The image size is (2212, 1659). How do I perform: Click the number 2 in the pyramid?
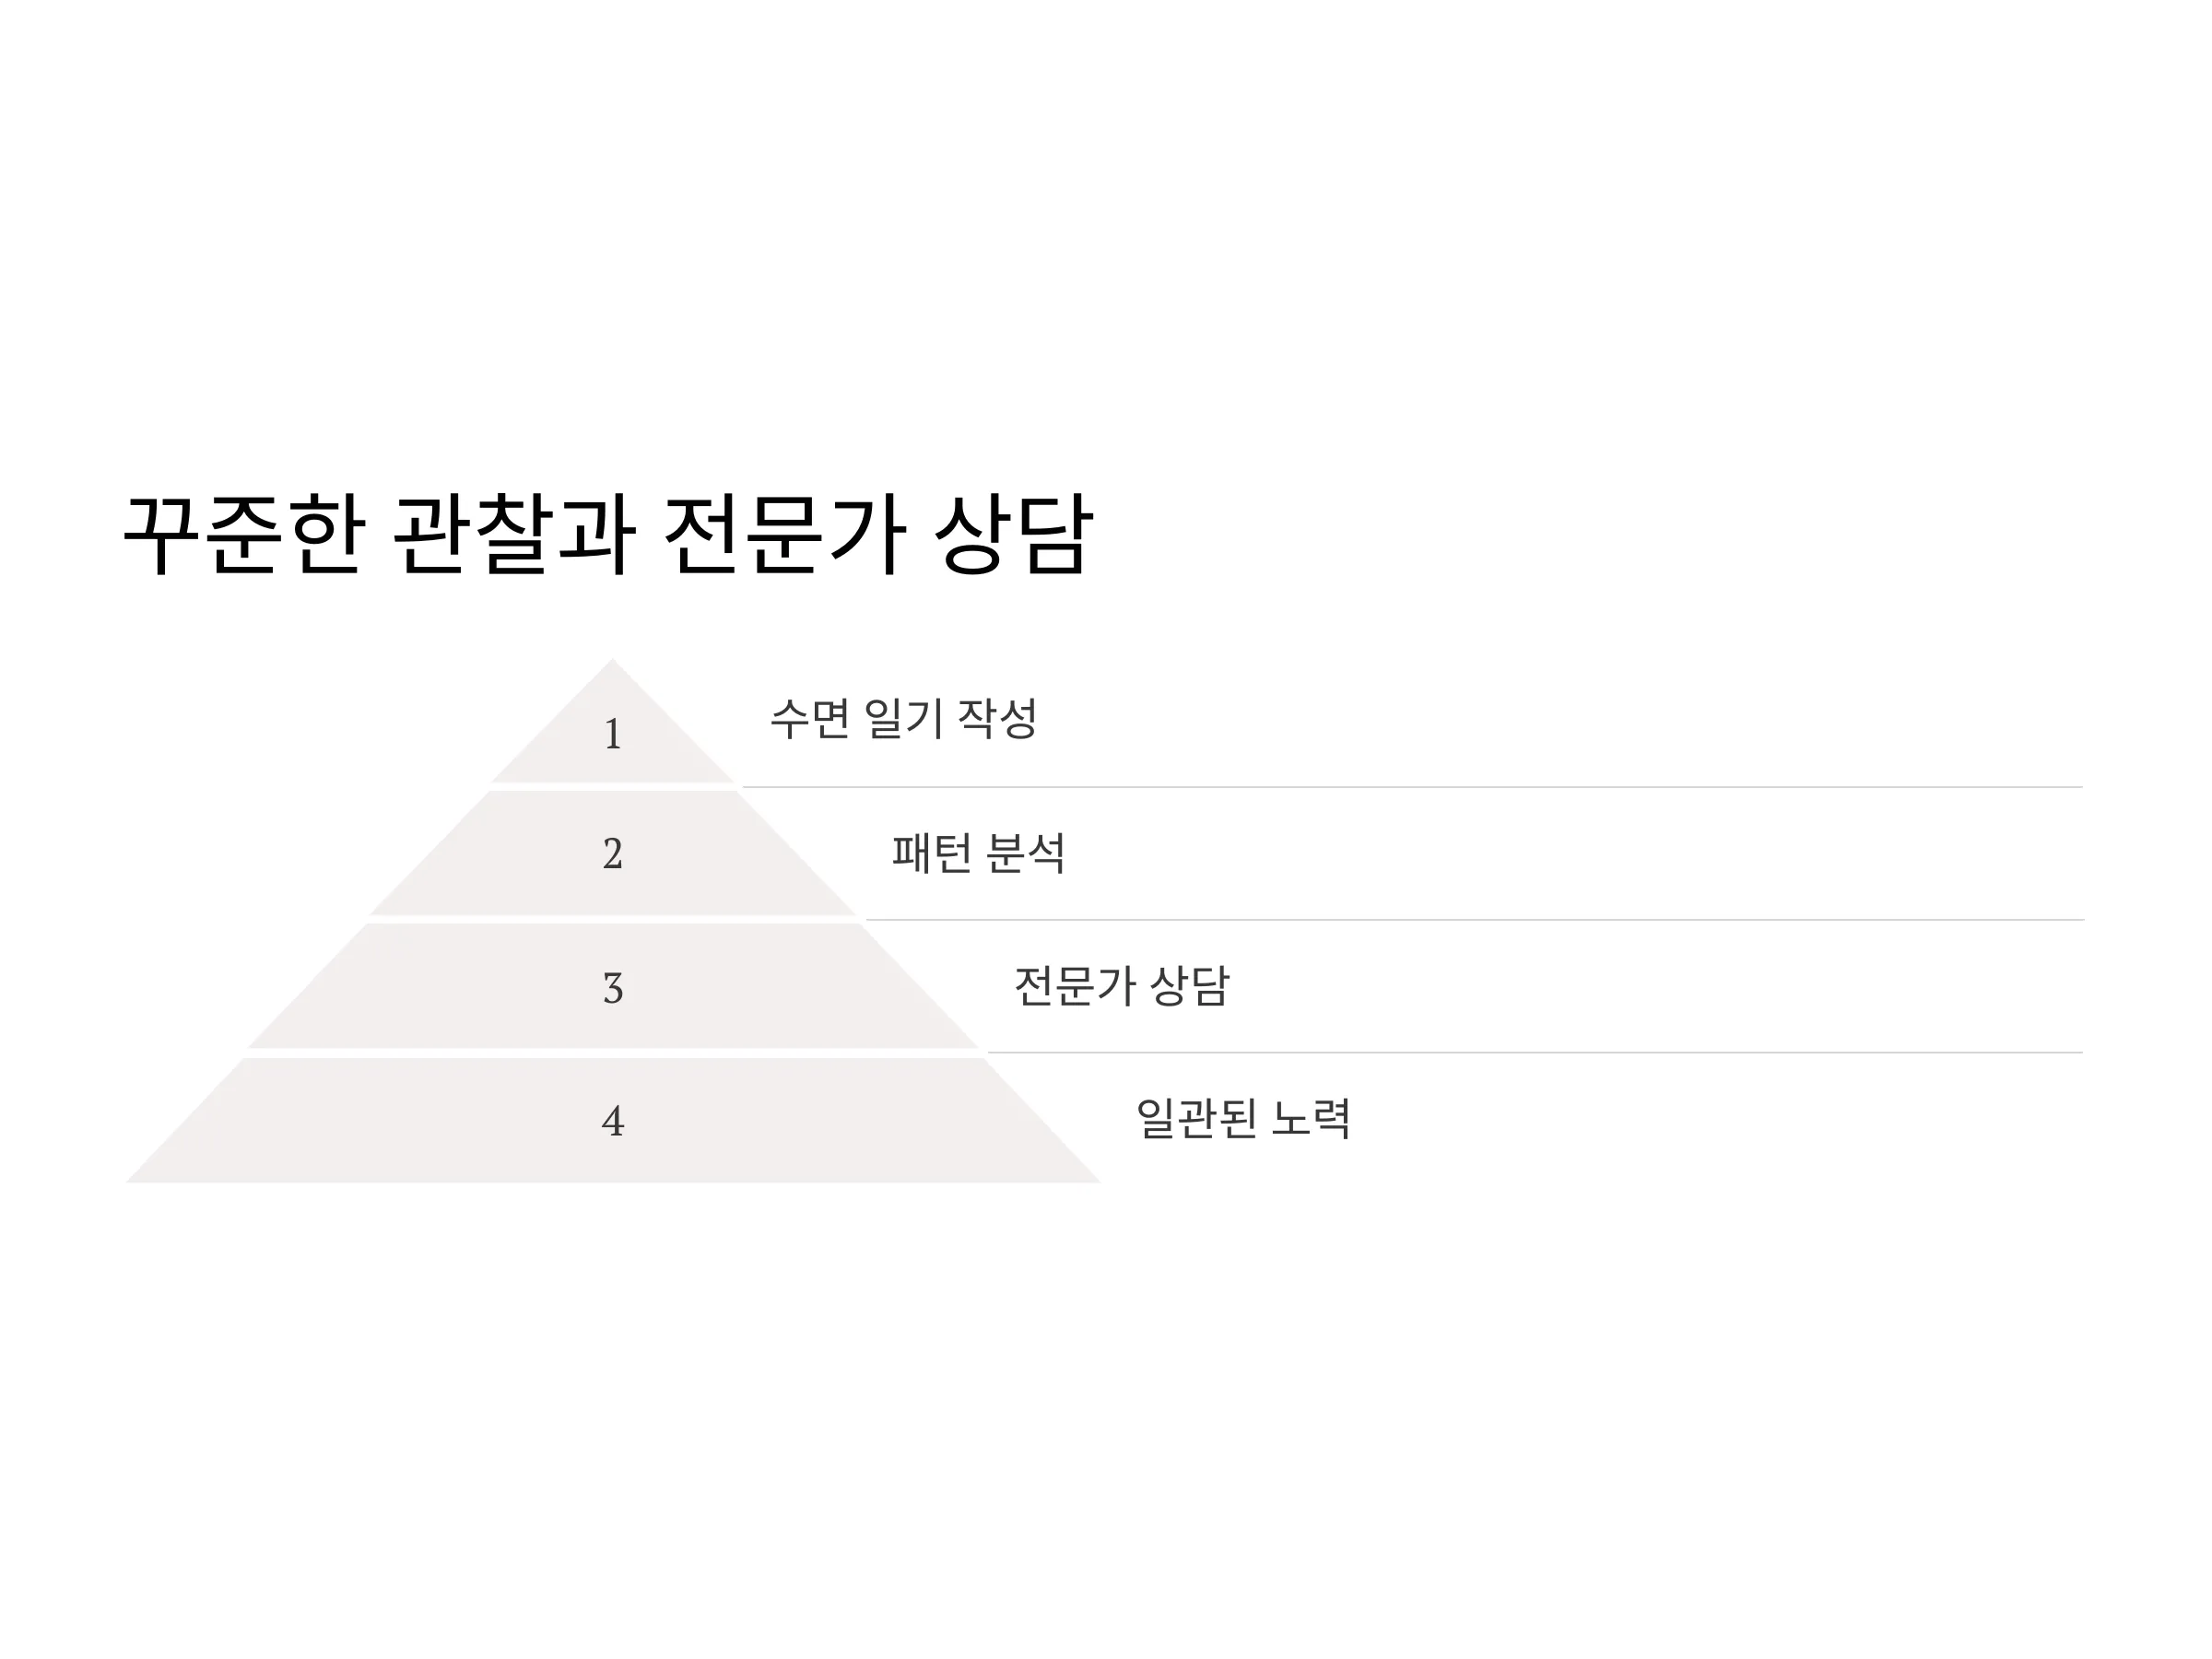tap(613, 854)
